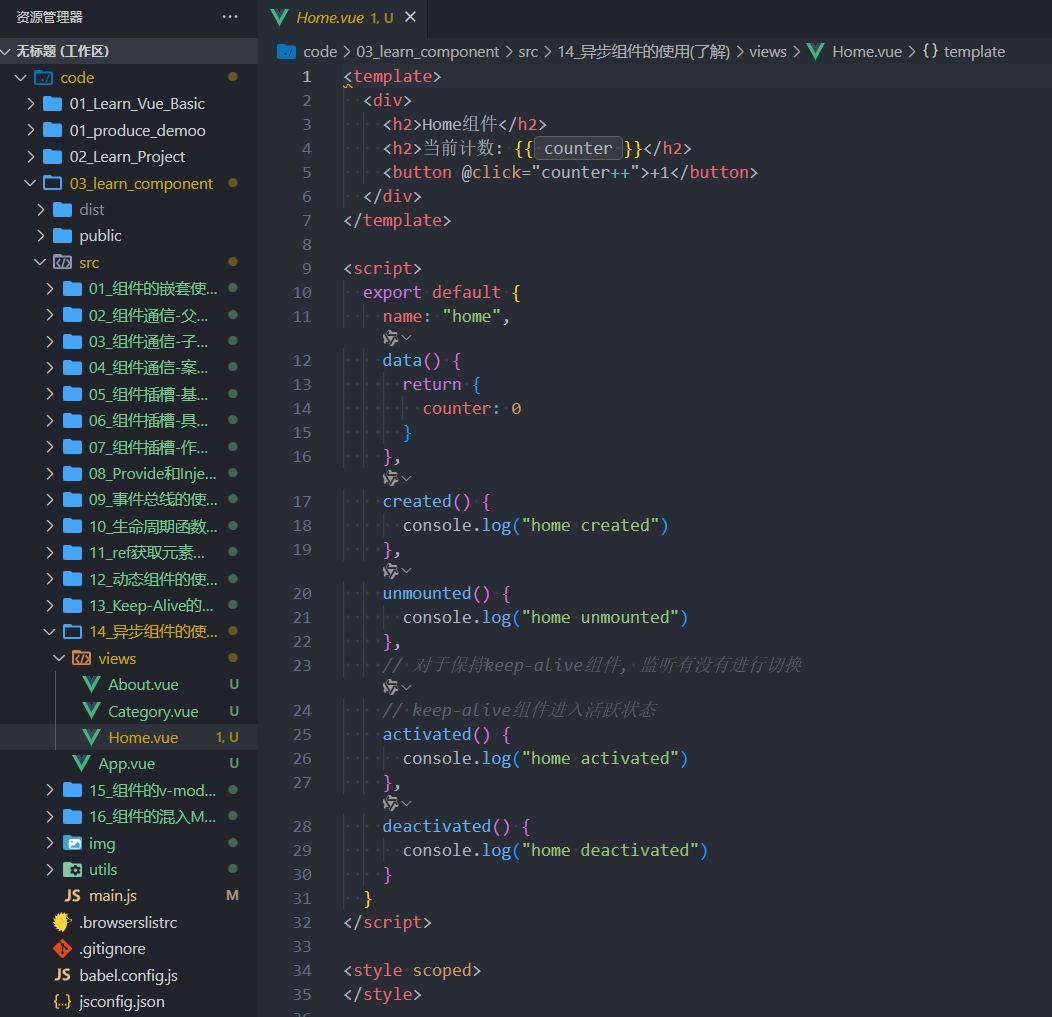Click JS icon of main.js file
The width and height of the screenshot is (1052, 1017).
click(x=72, y=896)
